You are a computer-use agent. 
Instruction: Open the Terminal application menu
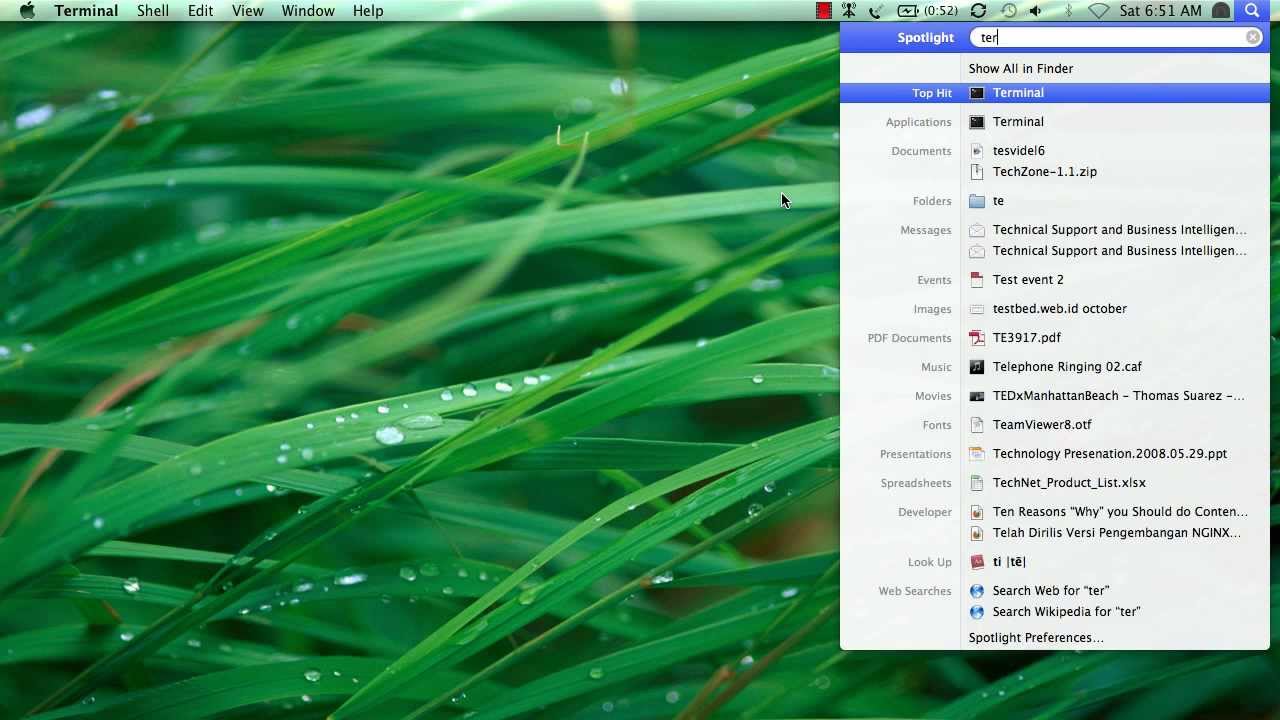pyautogui.click(x=86, y=11)
